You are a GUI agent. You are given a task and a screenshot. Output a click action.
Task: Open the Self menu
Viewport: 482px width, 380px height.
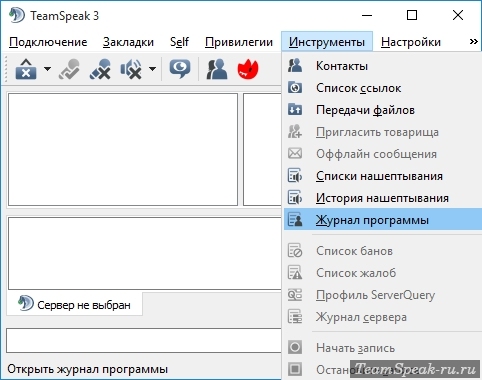(179, 42)
